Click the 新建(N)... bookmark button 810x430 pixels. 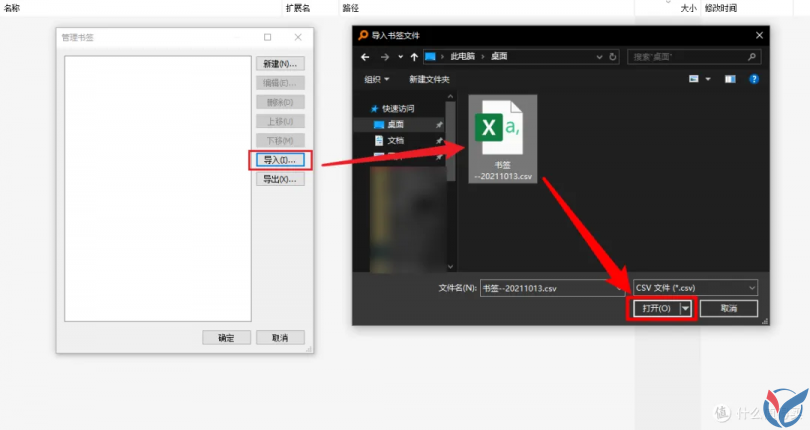coord(280,64)
